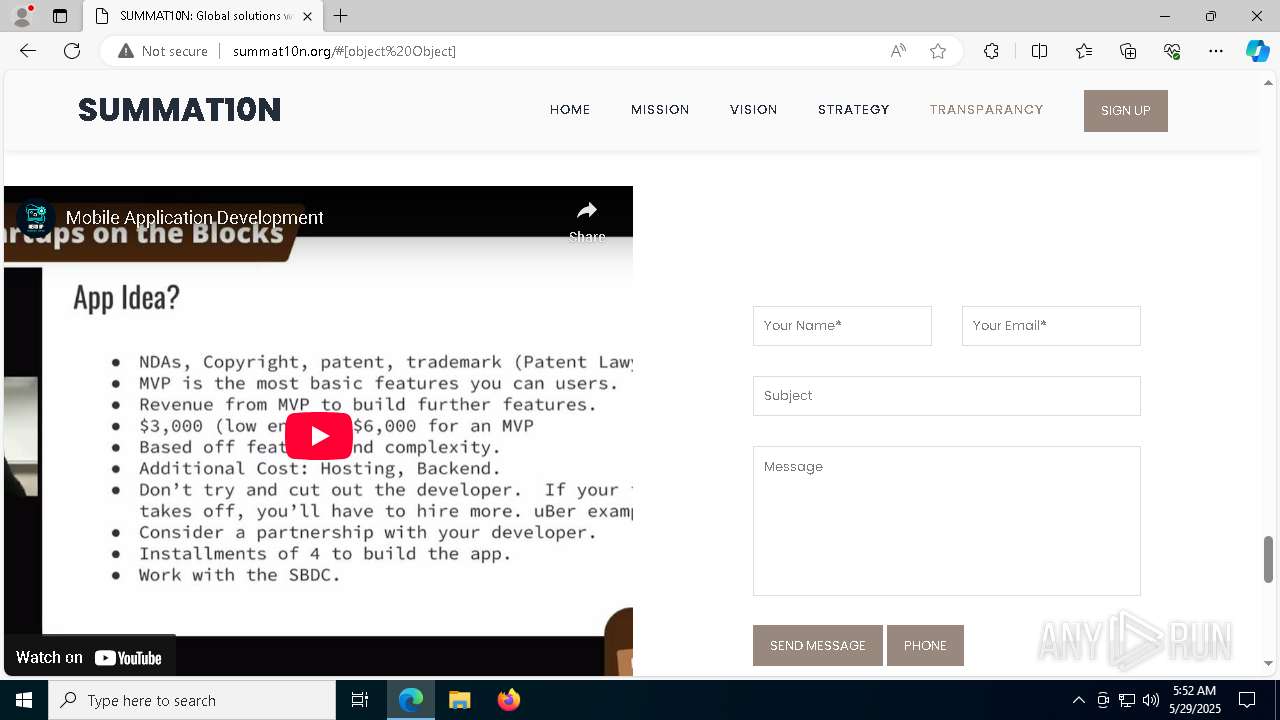The height and width of the screenshot is (720, 1280).
Task: Click the browser profile avatar icon
Action: click(x=22, y=16)
